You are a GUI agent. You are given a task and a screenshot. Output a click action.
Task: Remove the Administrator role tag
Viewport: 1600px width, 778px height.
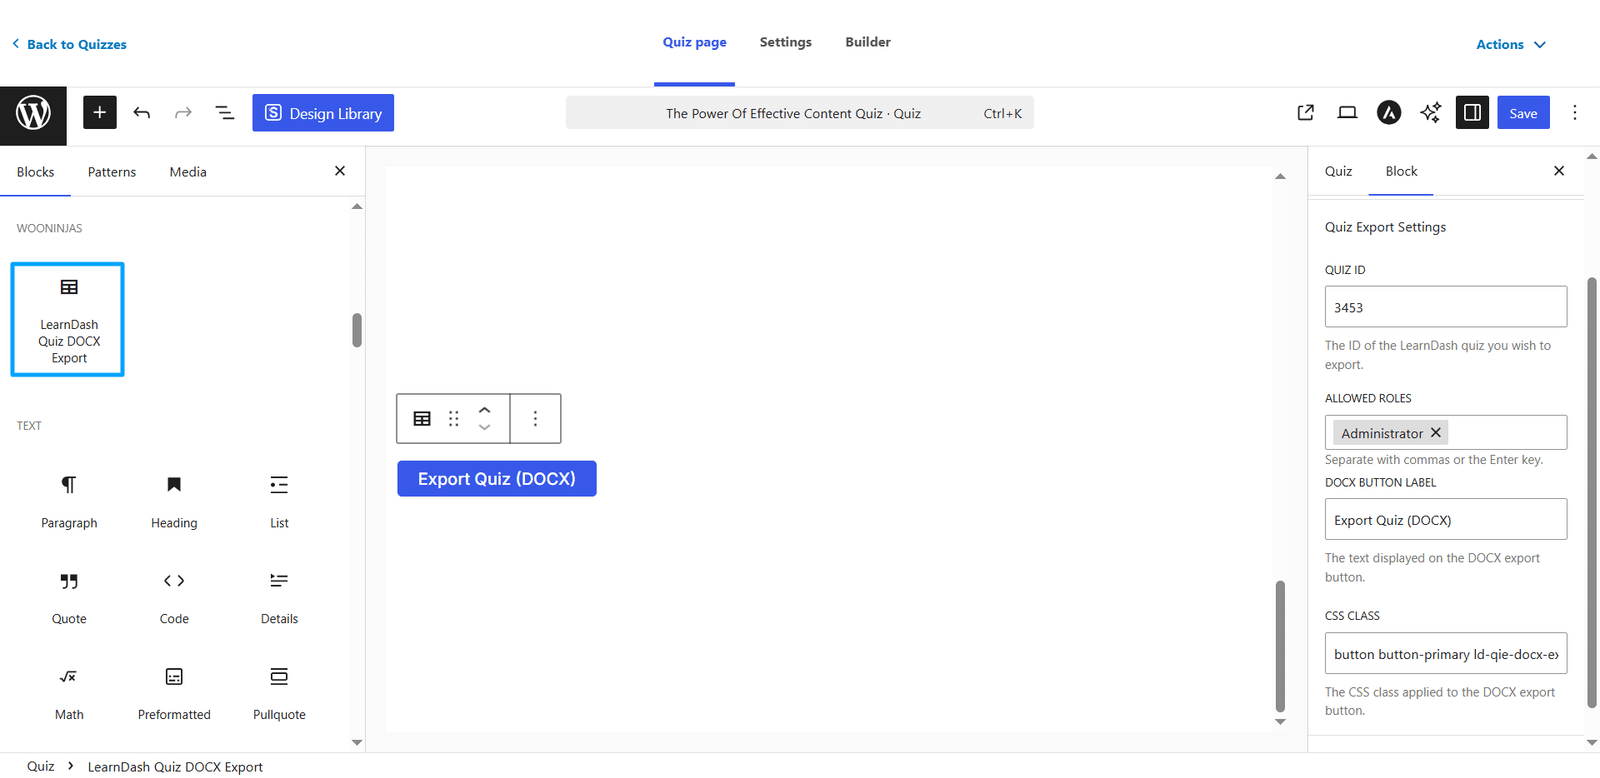coord(1436,433)
